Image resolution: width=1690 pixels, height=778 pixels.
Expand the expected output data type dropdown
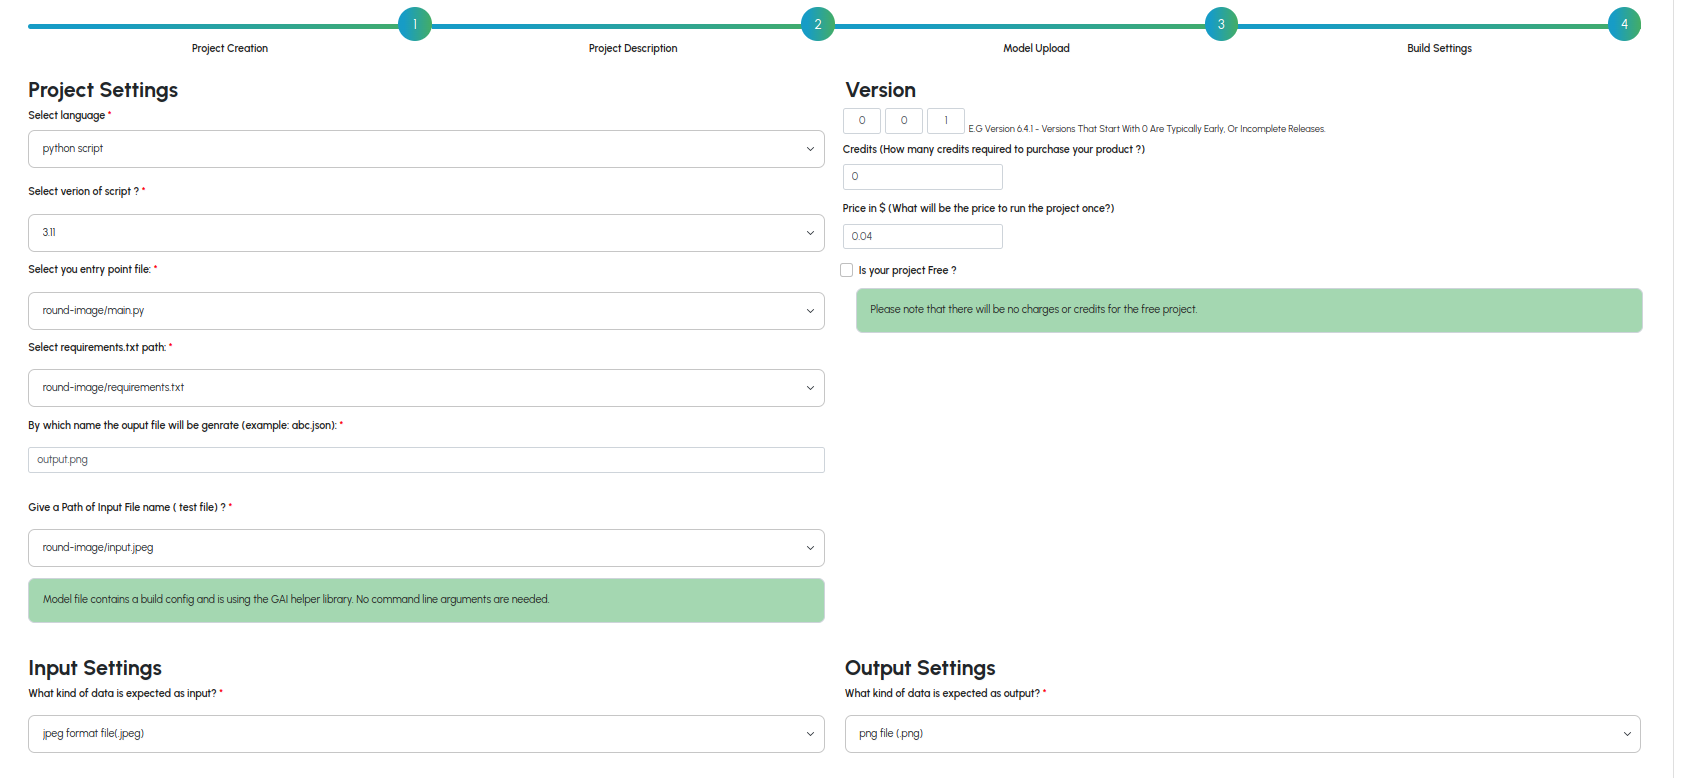coord(1242,734)
